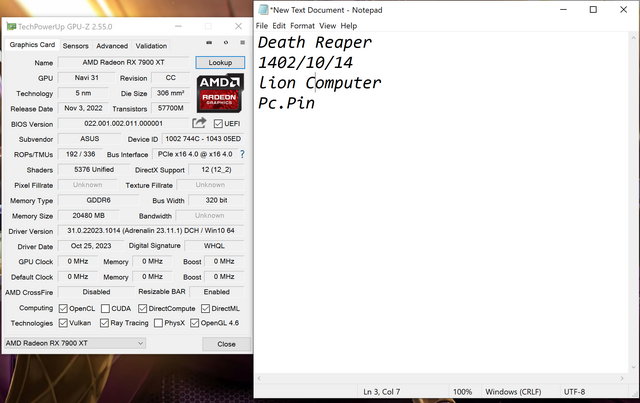Click the GPU-Z screenshot camera icon

[208, 43]
